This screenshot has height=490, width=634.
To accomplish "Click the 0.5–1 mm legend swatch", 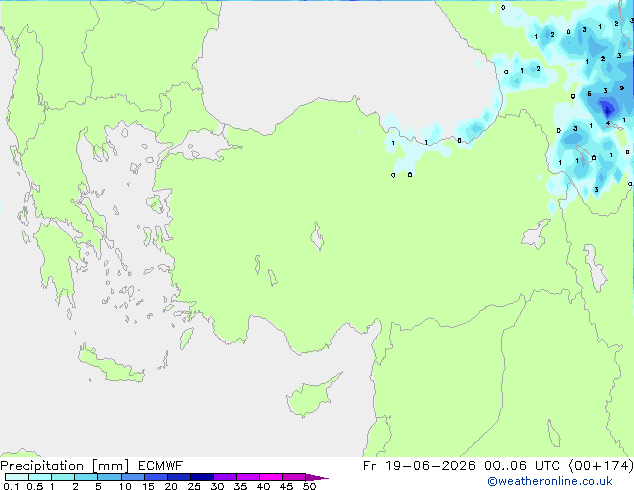I will pos(40,477).
